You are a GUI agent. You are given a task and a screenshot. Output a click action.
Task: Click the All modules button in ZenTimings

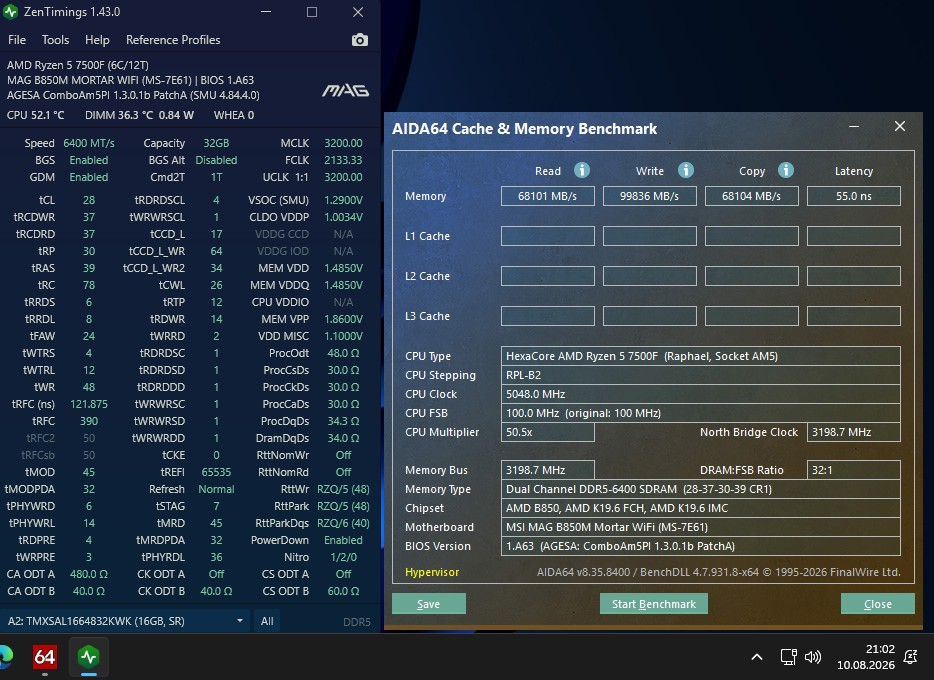267,621
